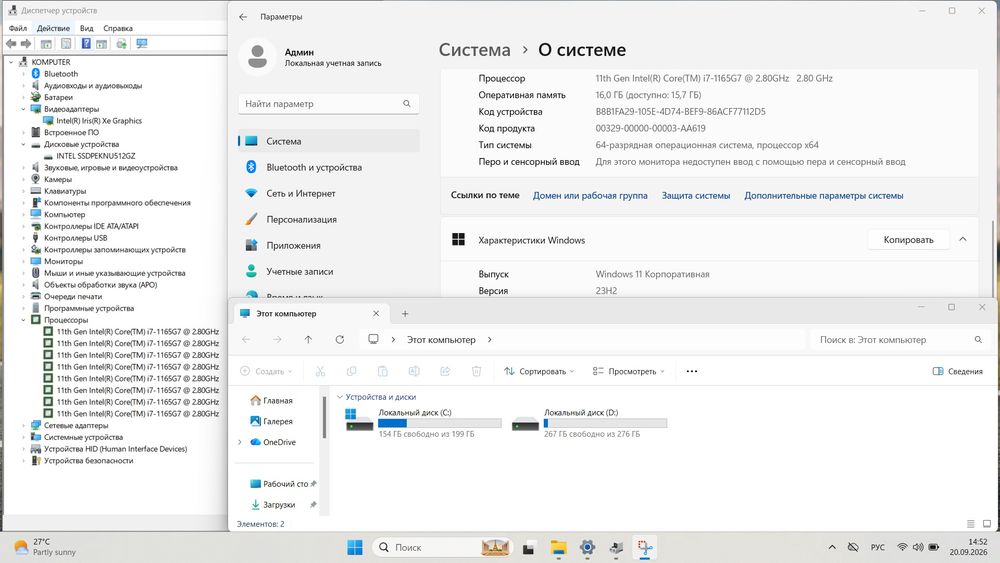Viewport: 1000px width, 563px height.
Task: Open the Просмотреть dropdown in Explorer
Action: [629, 371]
